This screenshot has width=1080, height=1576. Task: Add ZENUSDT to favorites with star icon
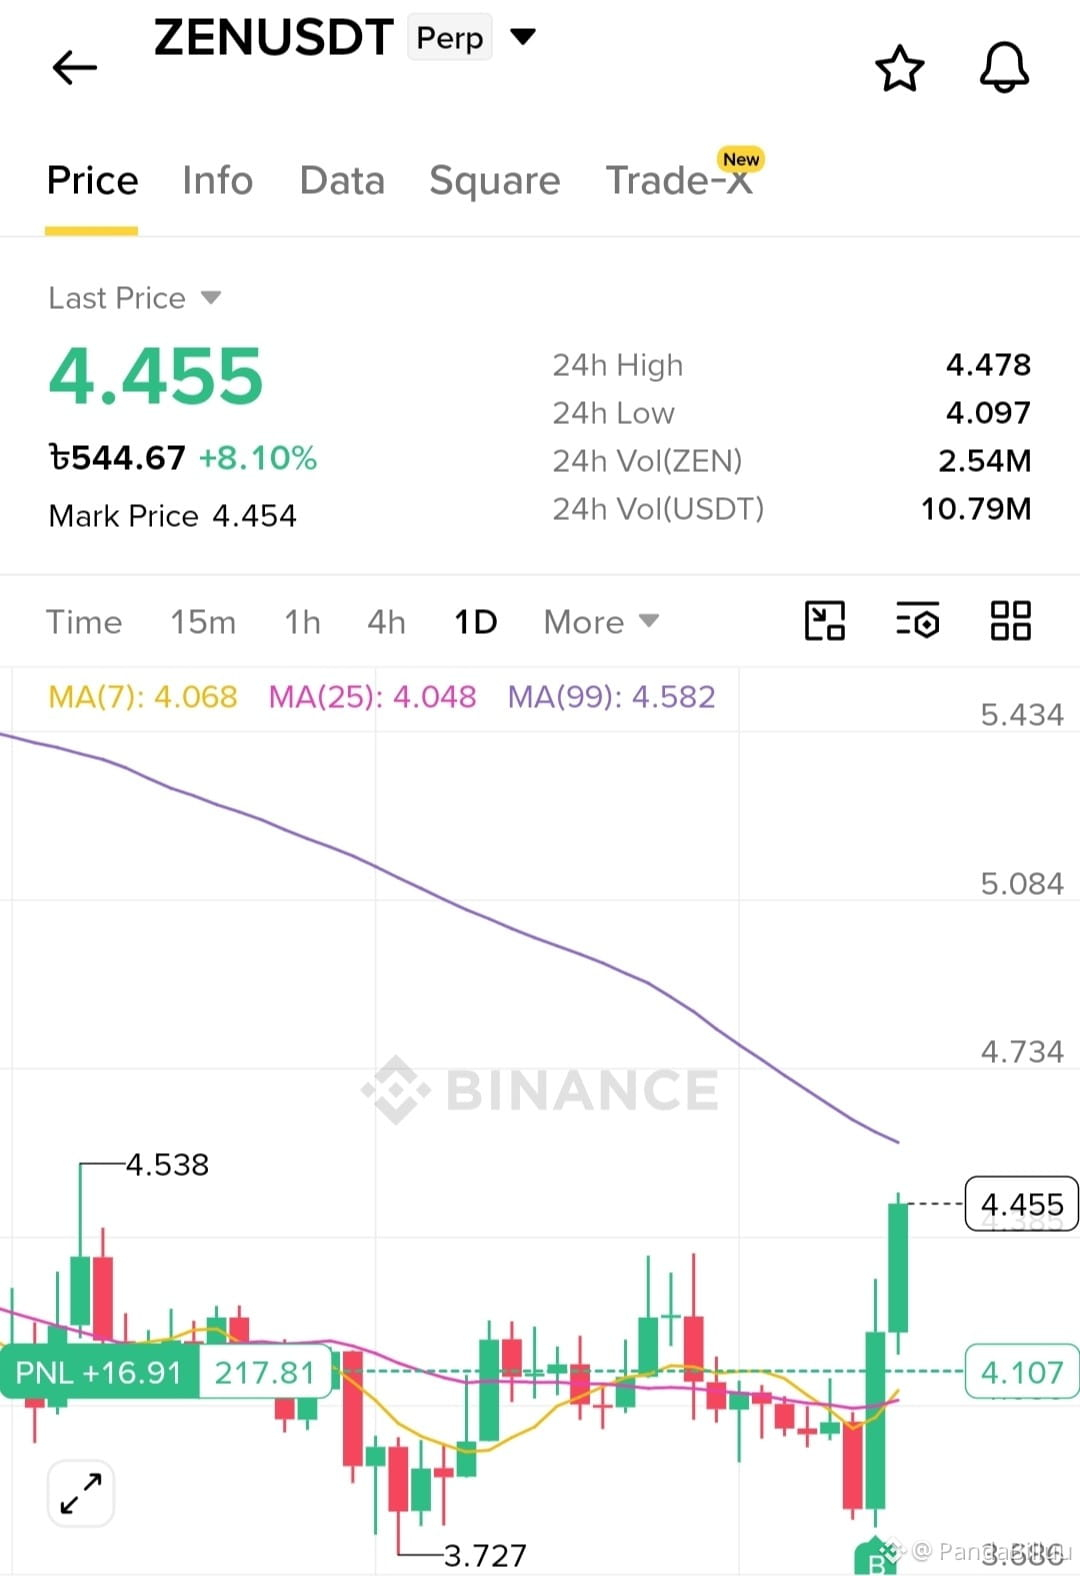[x=899, y=68]
